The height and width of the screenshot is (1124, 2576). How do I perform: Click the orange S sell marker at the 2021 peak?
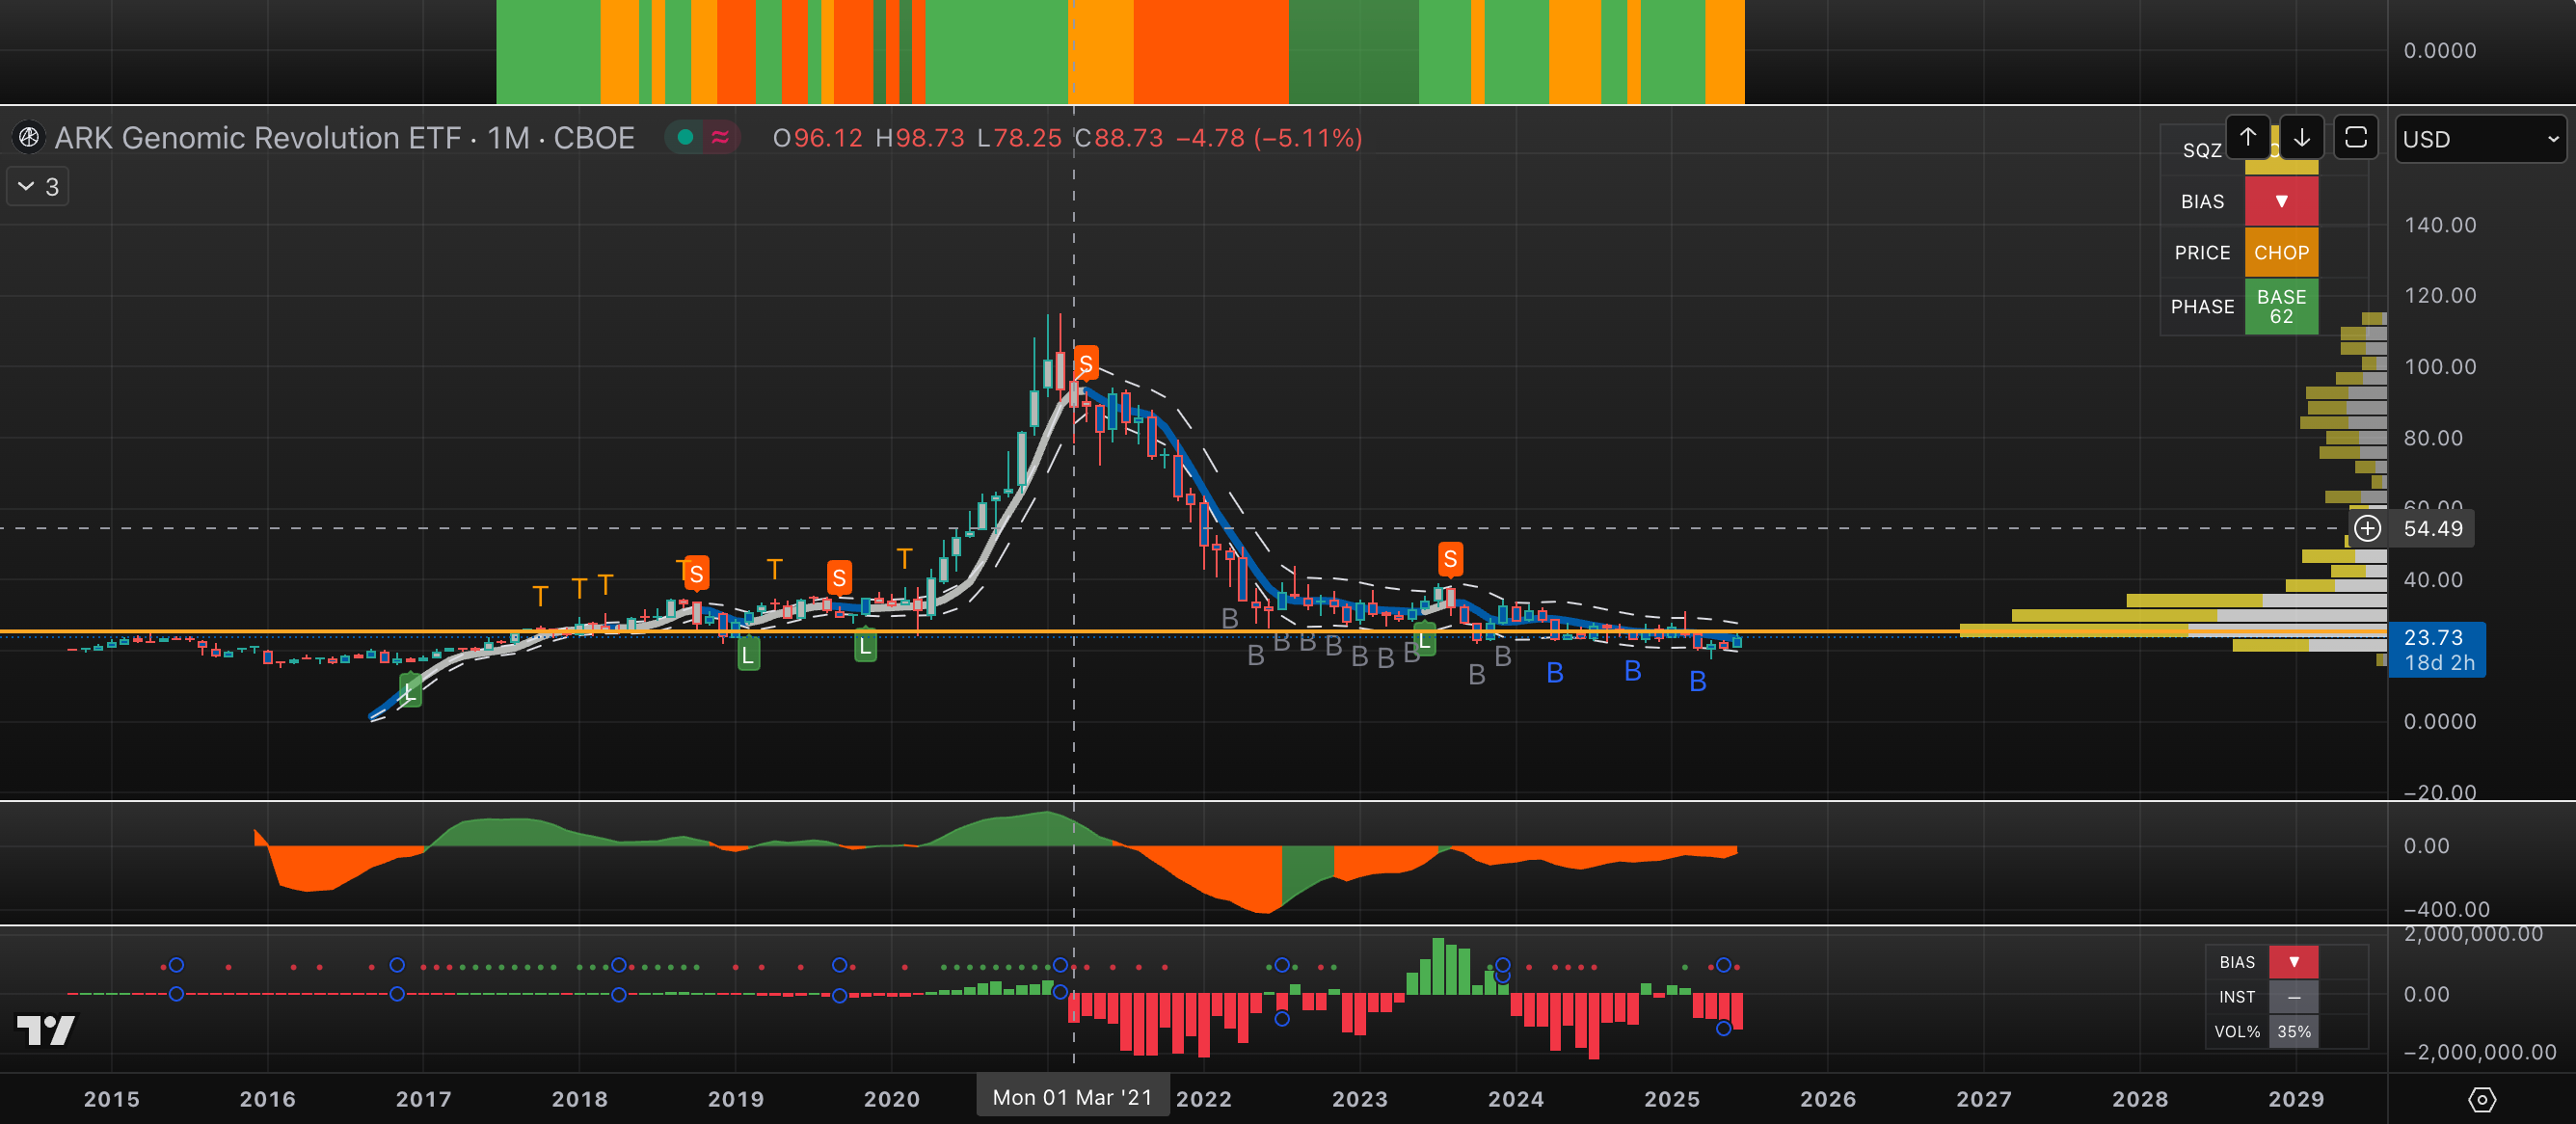tap(1086, 362)
